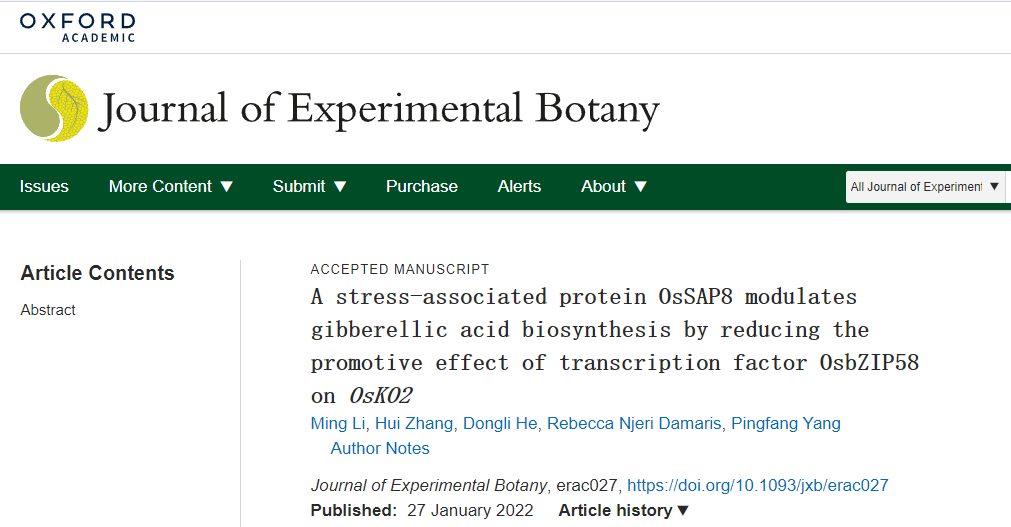This screenshot has width=1011, height=527.
Task: Click the Oxford Academic logo
Action: [77, 27]
